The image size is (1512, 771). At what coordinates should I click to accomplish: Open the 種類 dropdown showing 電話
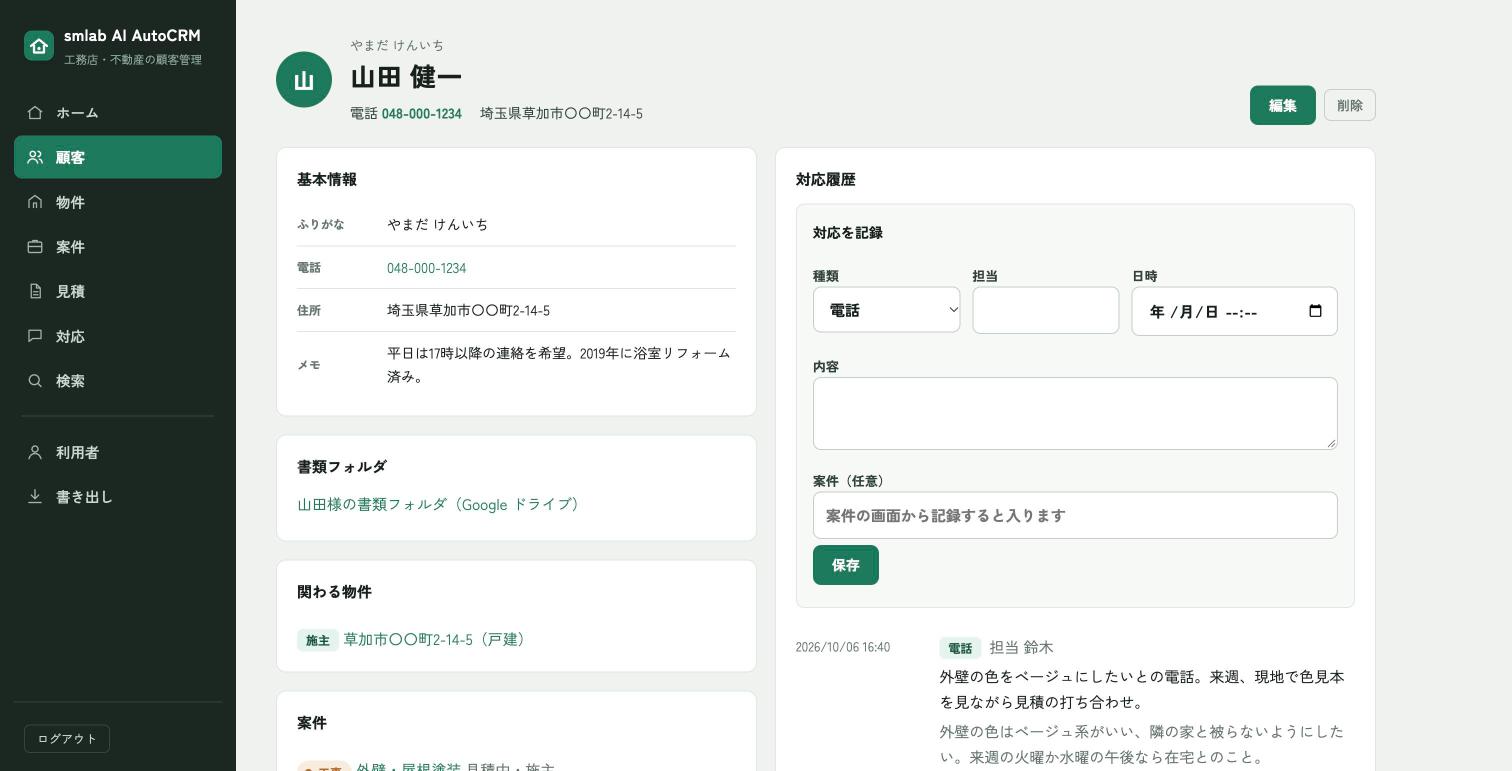point(886,311)
